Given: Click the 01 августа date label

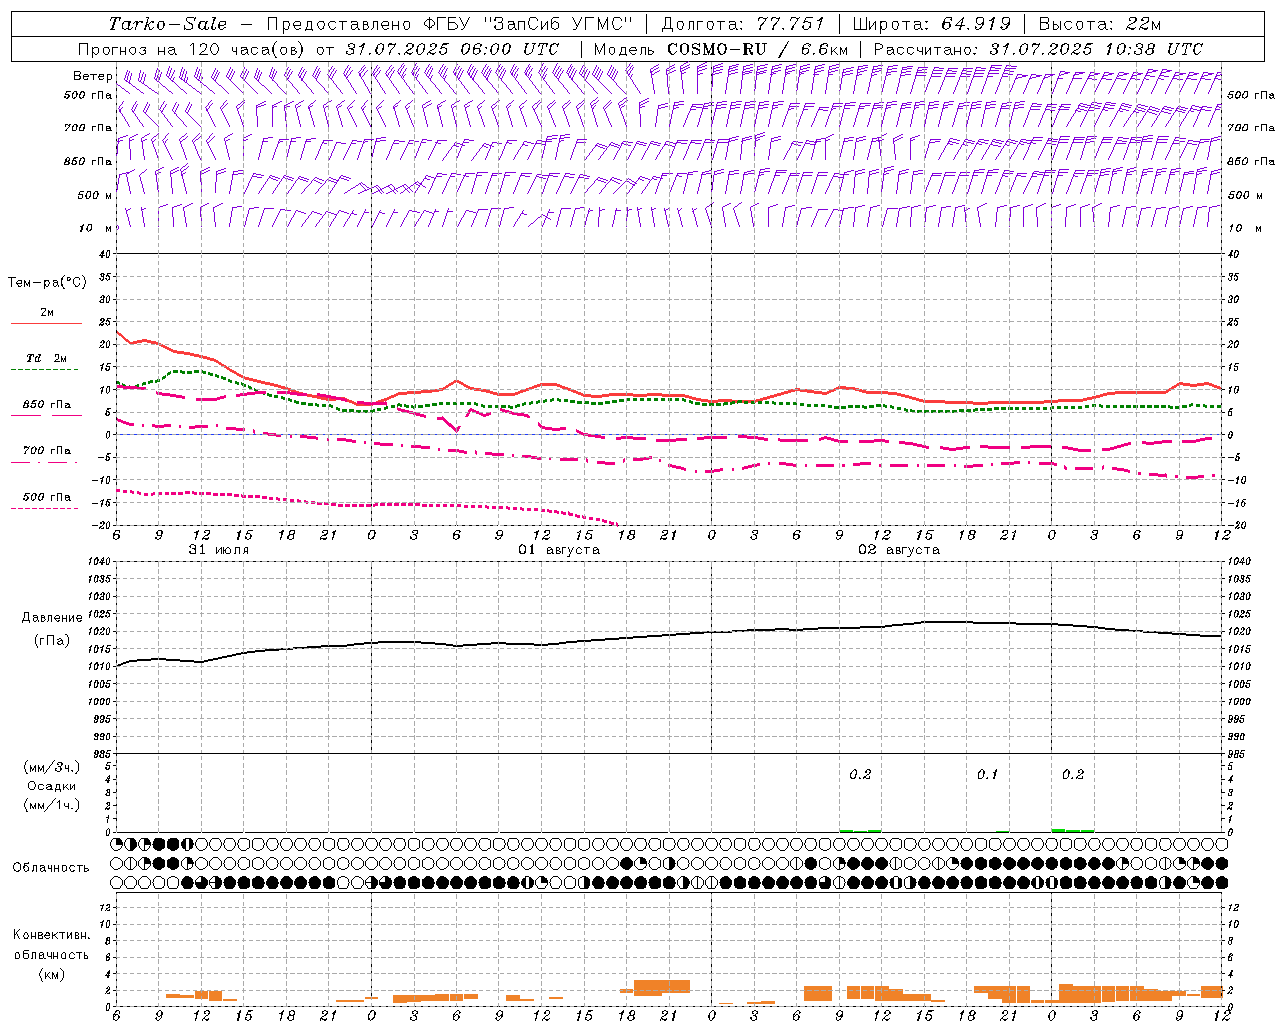Looking at the screenshot, I should (559, 550).
